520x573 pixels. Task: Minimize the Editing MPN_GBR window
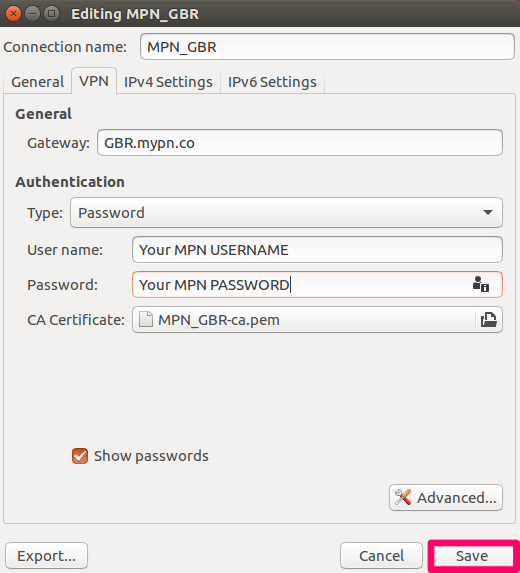pyautogui.click(x=33, y=14)
